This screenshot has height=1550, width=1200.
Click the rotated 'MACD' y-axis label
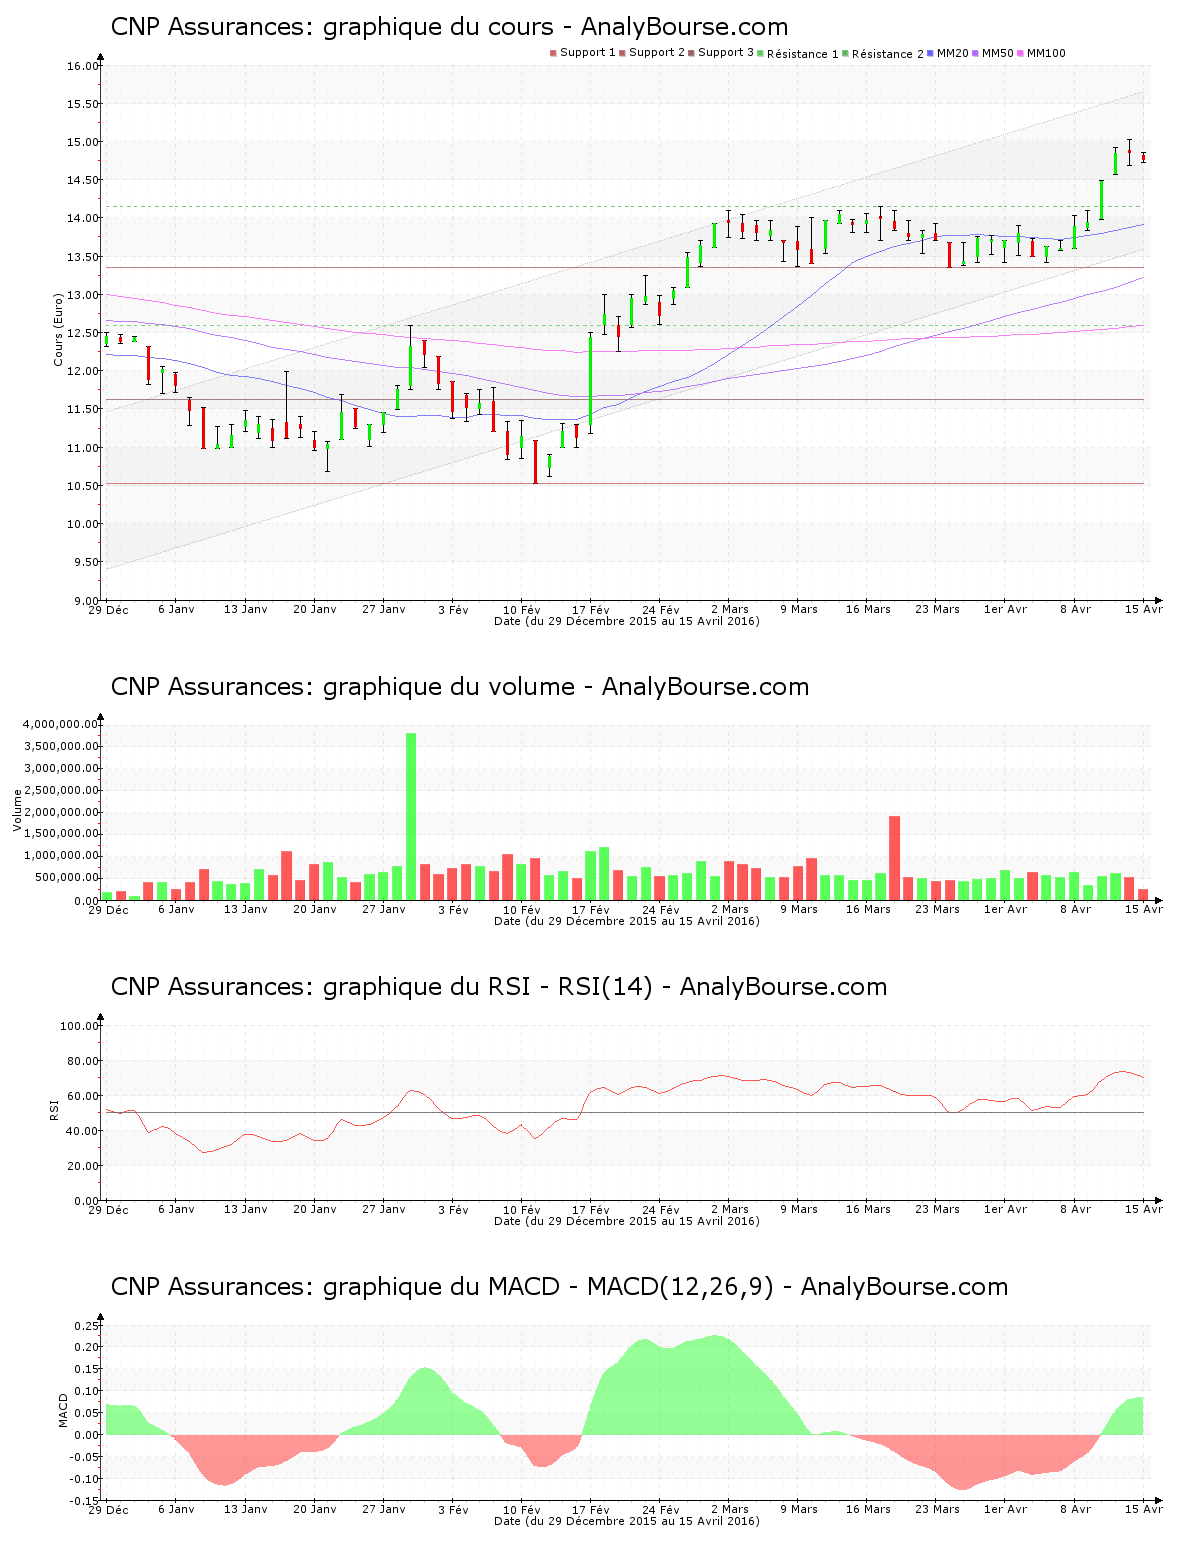point(63,1410)
